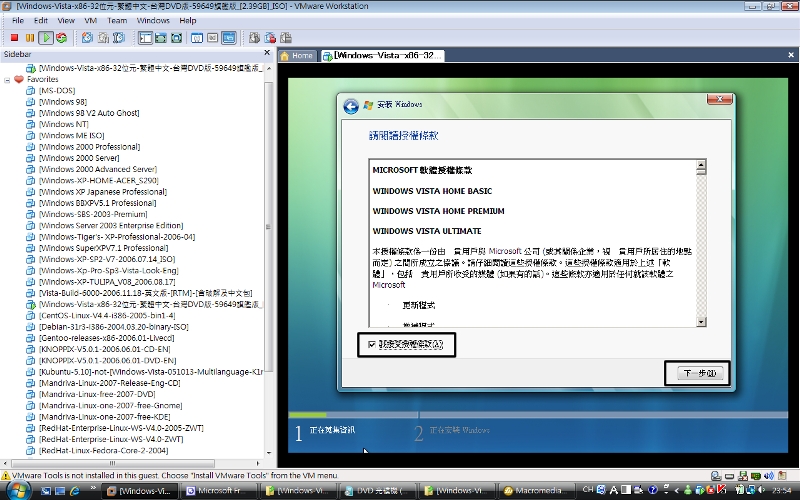Select Windows 2000 Professional entry

tap(90, 146)
